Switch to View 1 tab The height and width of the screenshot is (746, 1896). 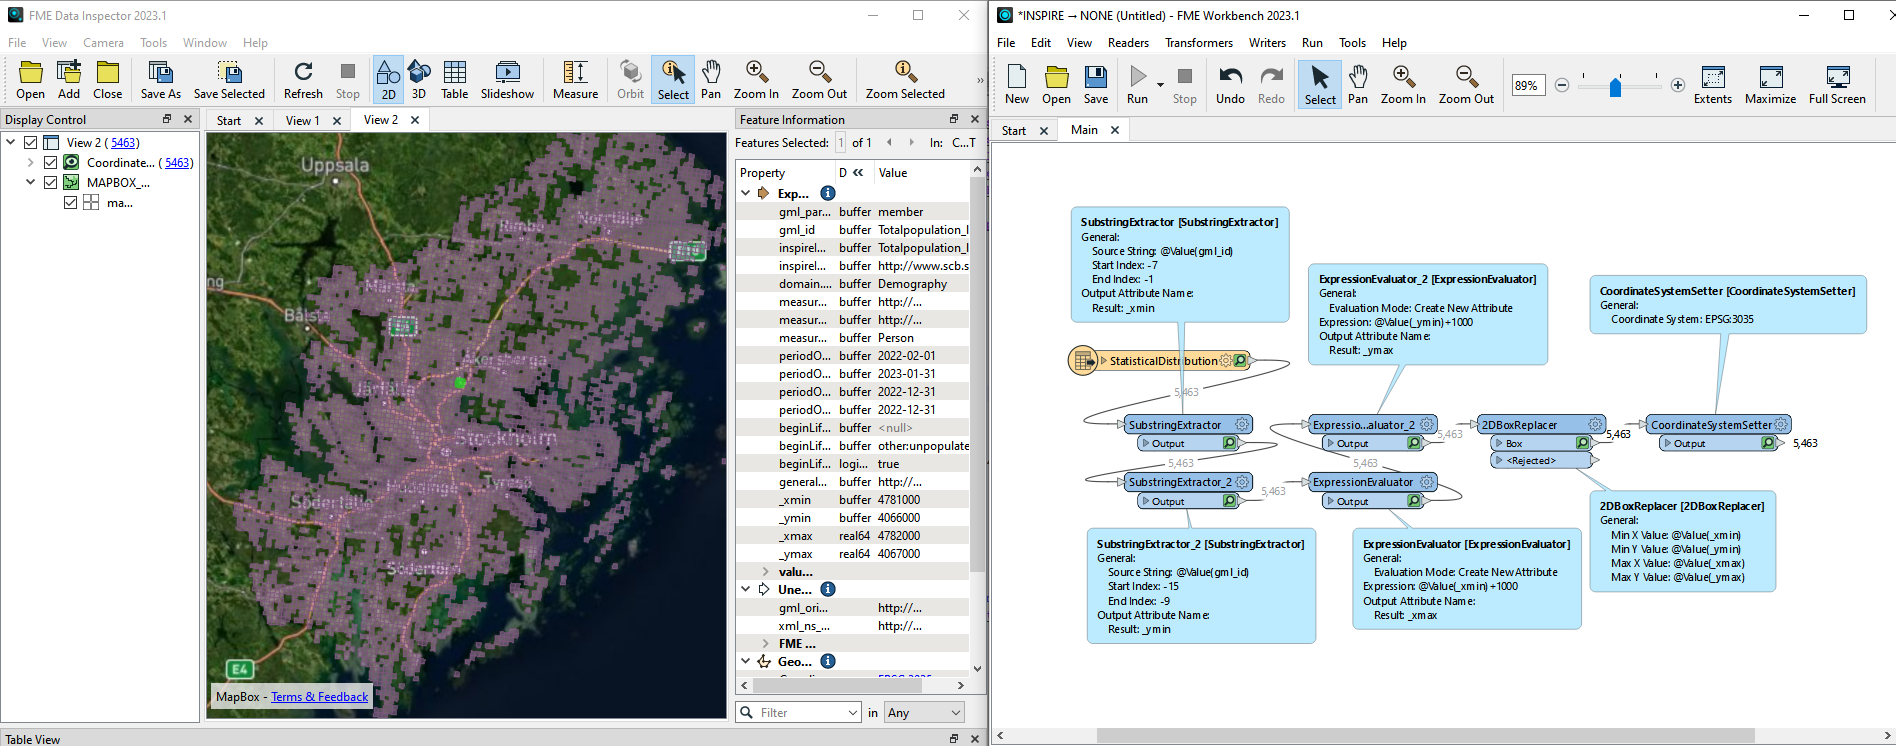[x=303, y=120]
